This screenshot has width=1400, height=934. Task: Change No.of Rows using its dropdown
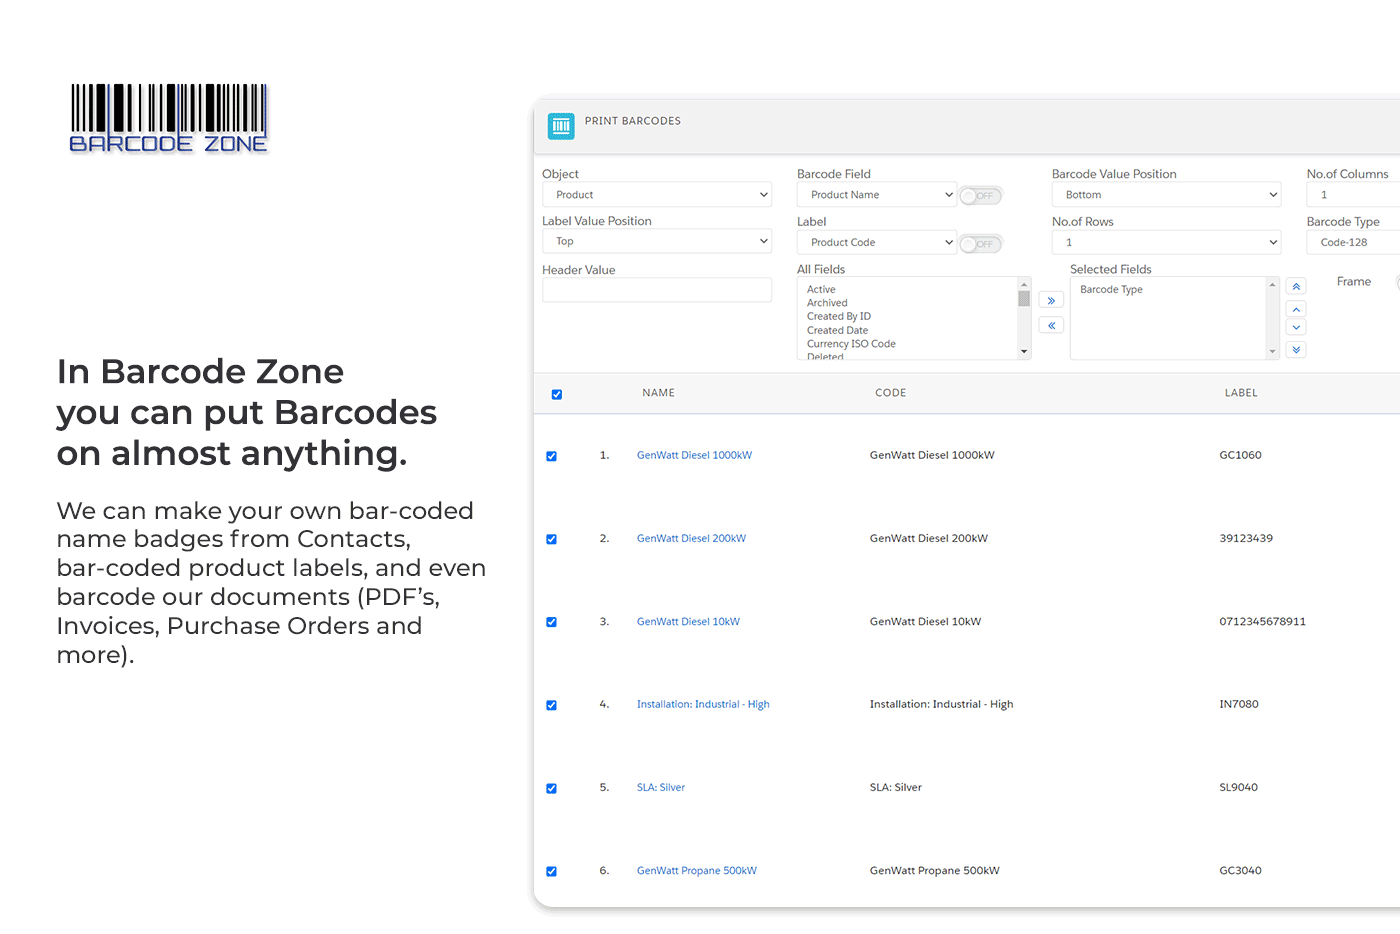pos(1166,242)
